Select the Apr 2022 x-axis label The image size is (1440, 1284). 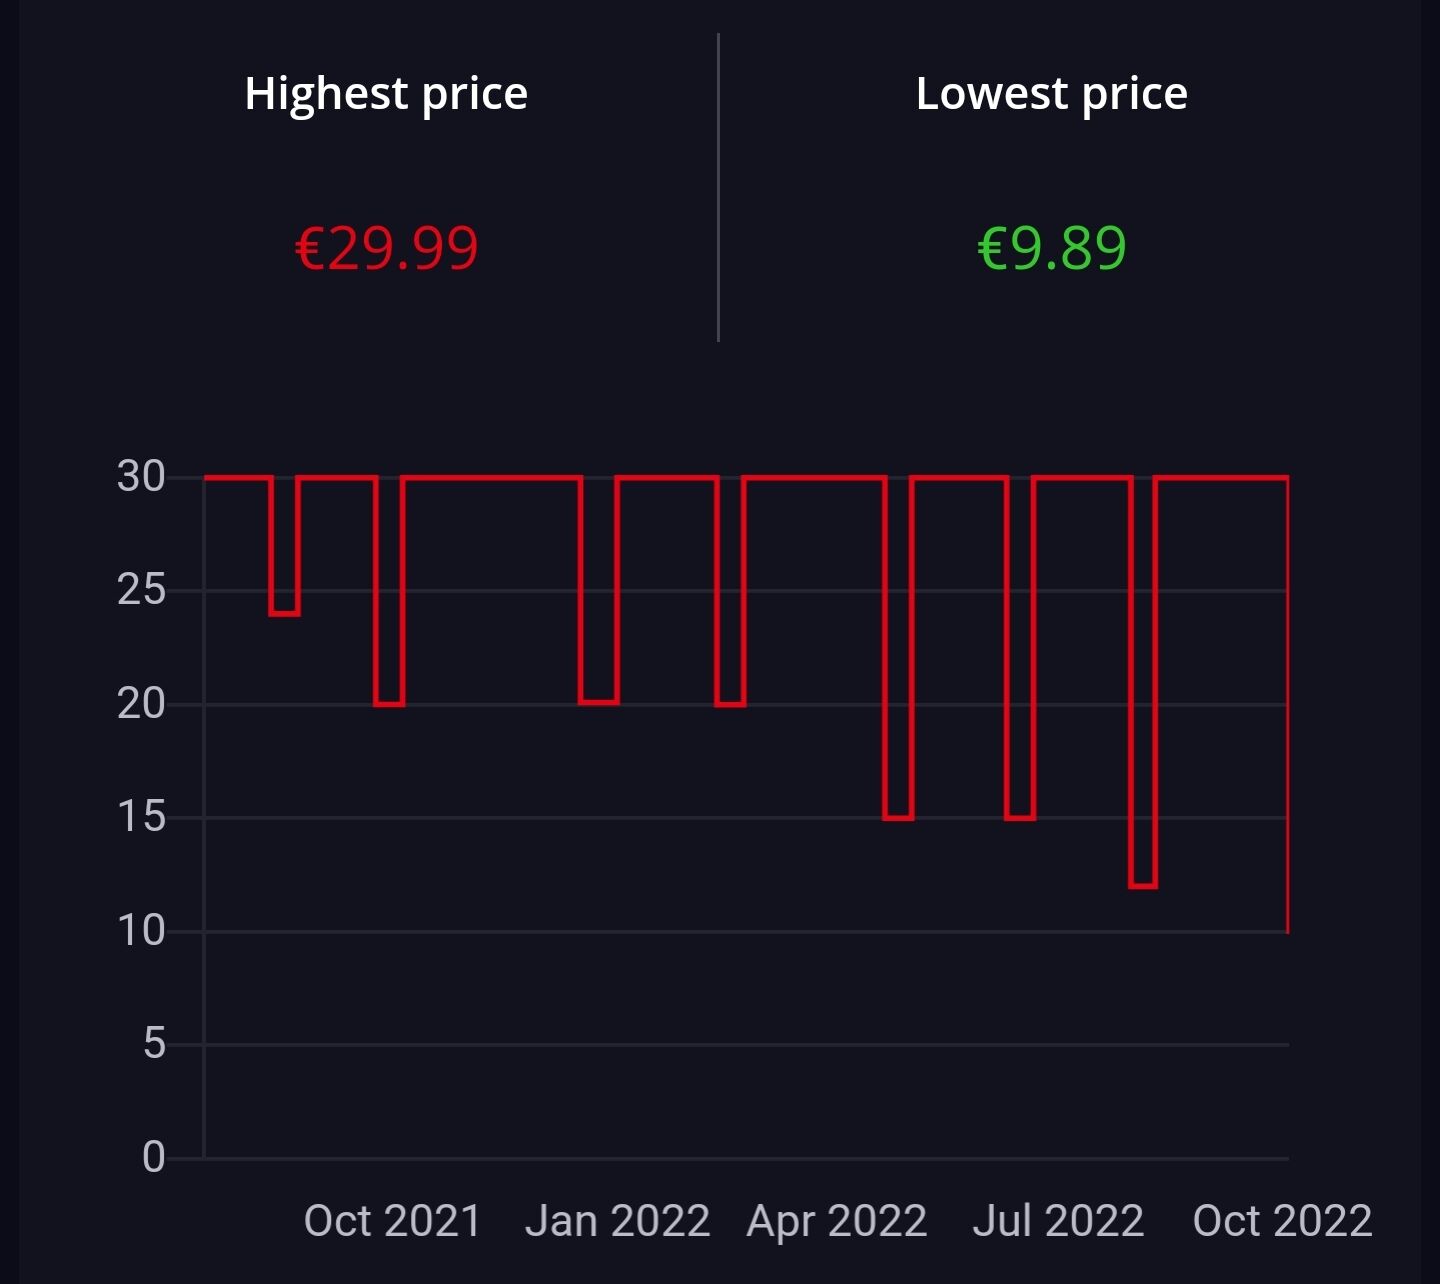pos(837,1221)
